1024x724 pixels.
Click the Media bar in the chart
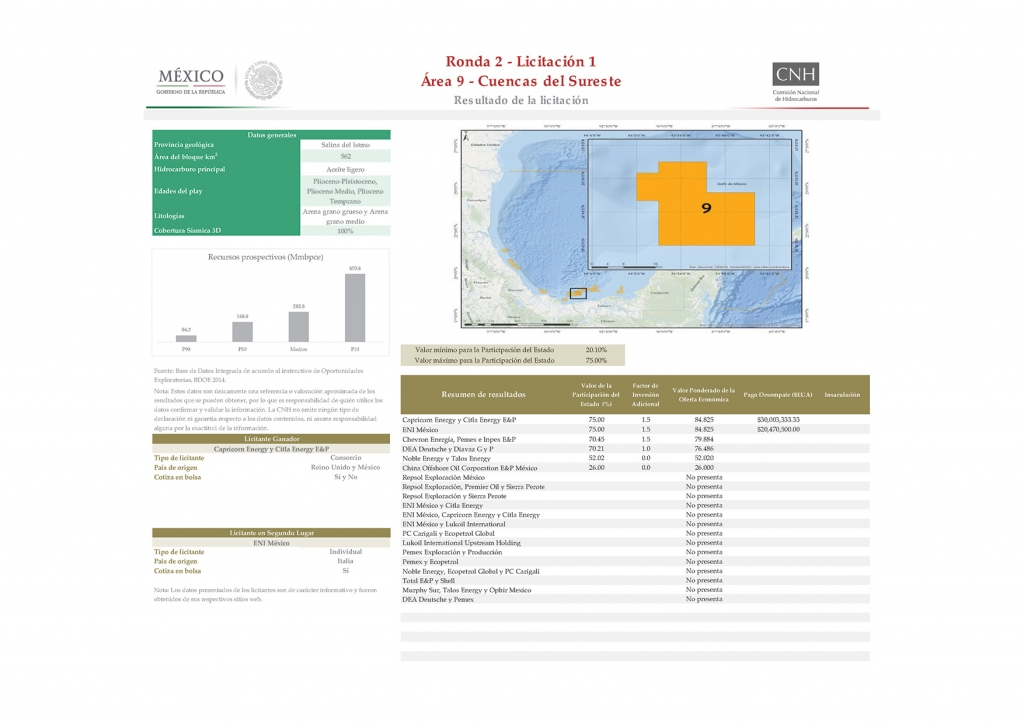[298, 326]
